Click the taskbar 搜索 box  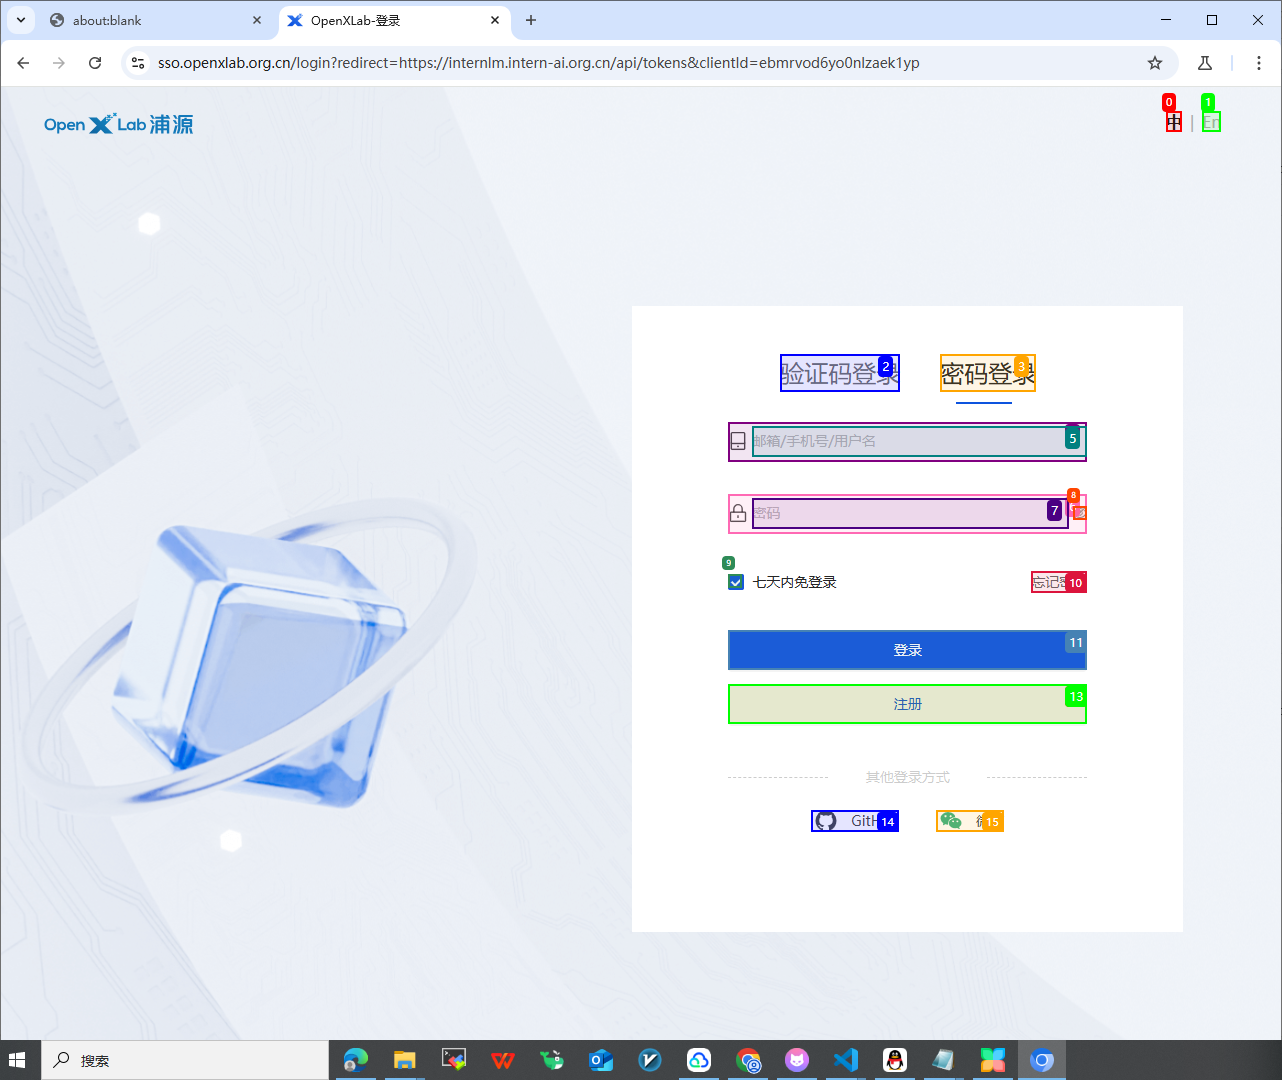185,1060
